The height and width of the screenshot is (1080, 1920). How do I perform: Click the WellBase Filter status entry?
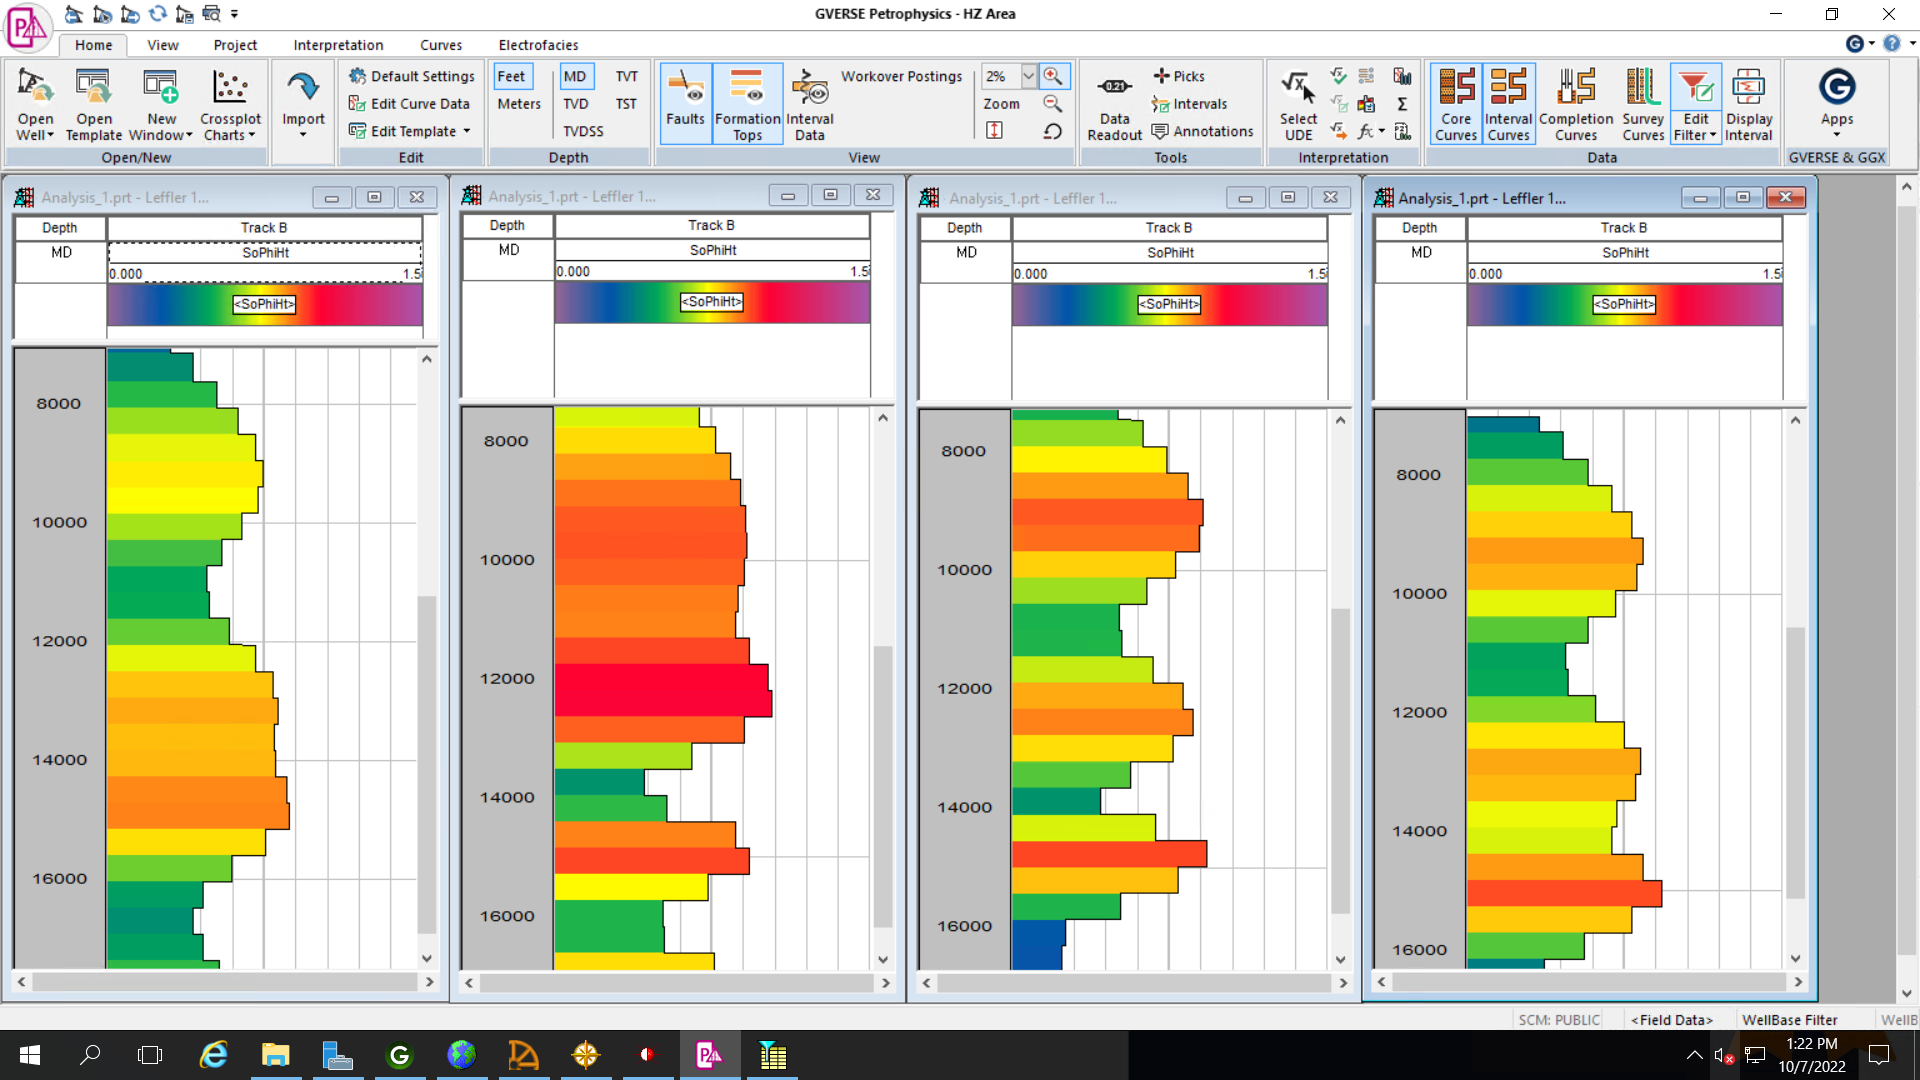click(1789, 1020)
